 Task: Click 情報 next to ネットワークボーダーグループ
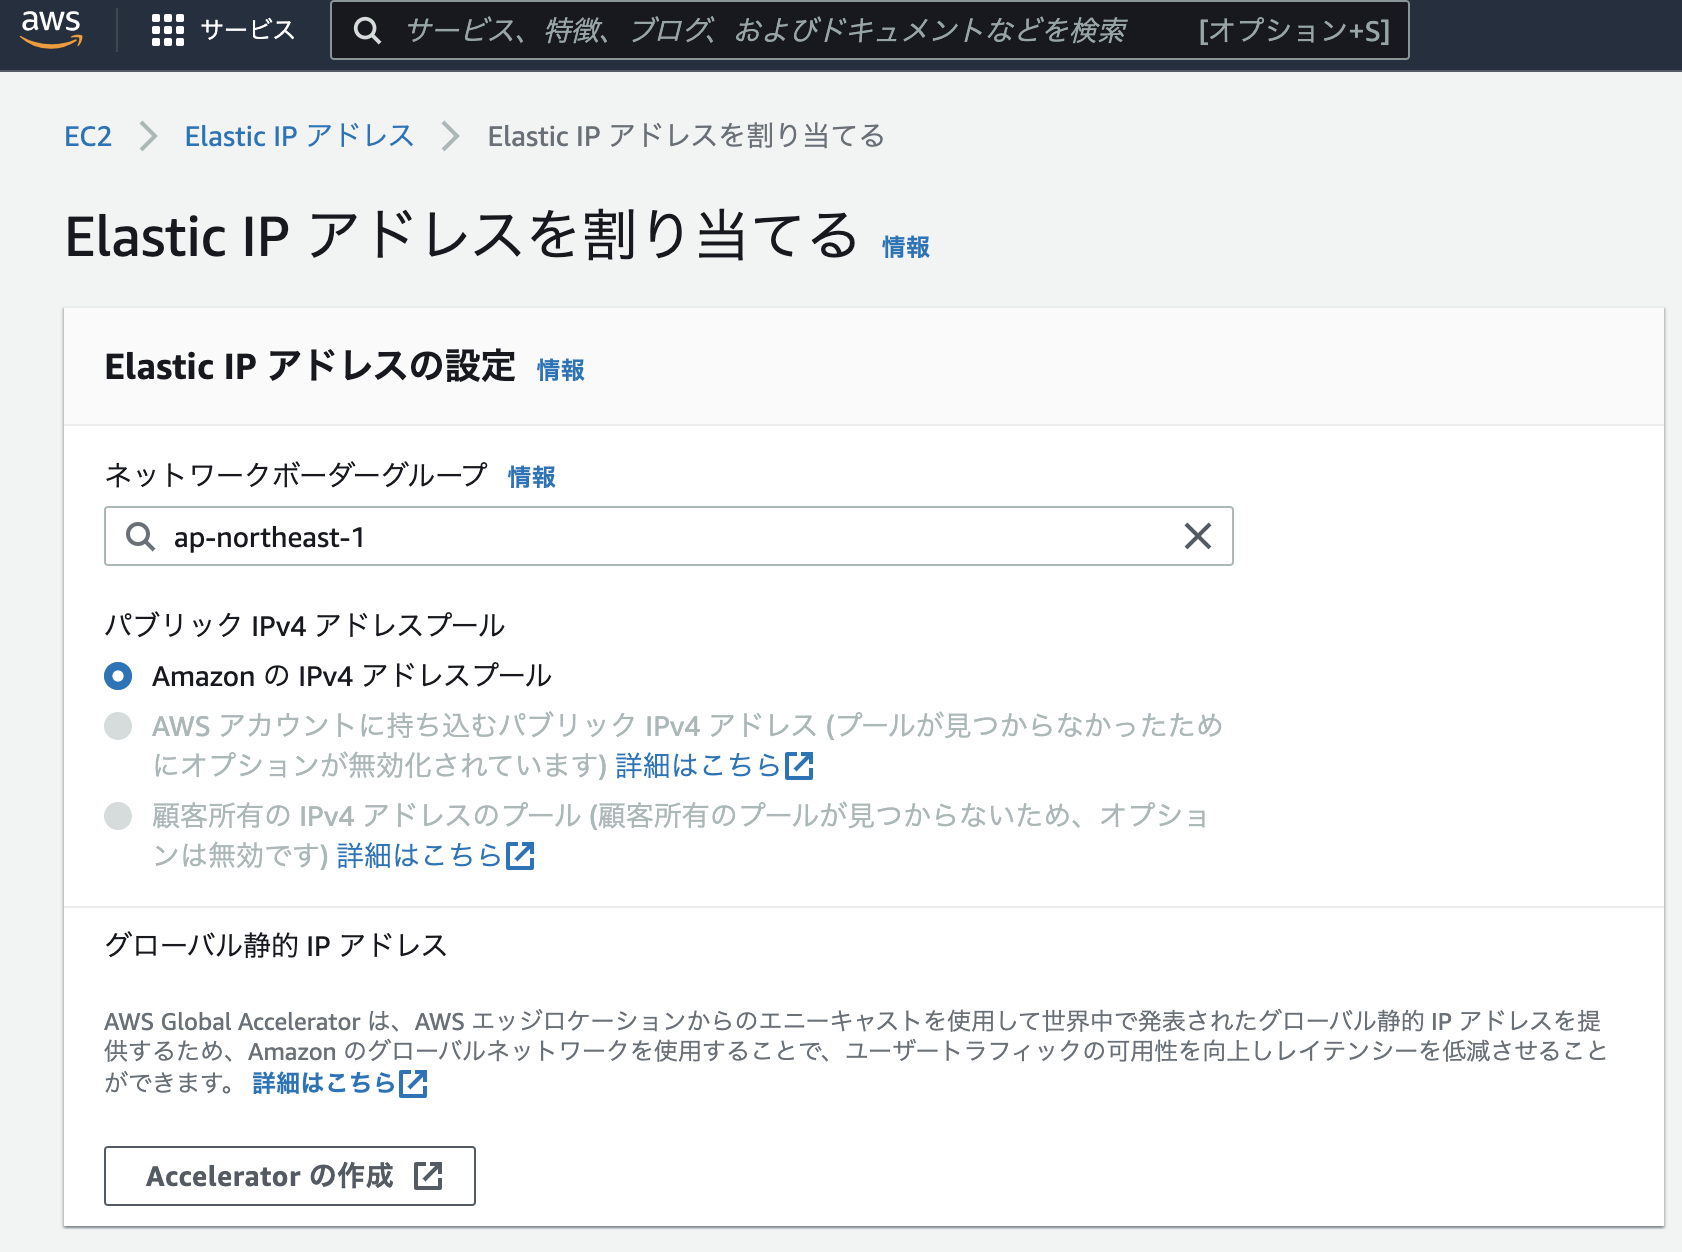[531, 477]
